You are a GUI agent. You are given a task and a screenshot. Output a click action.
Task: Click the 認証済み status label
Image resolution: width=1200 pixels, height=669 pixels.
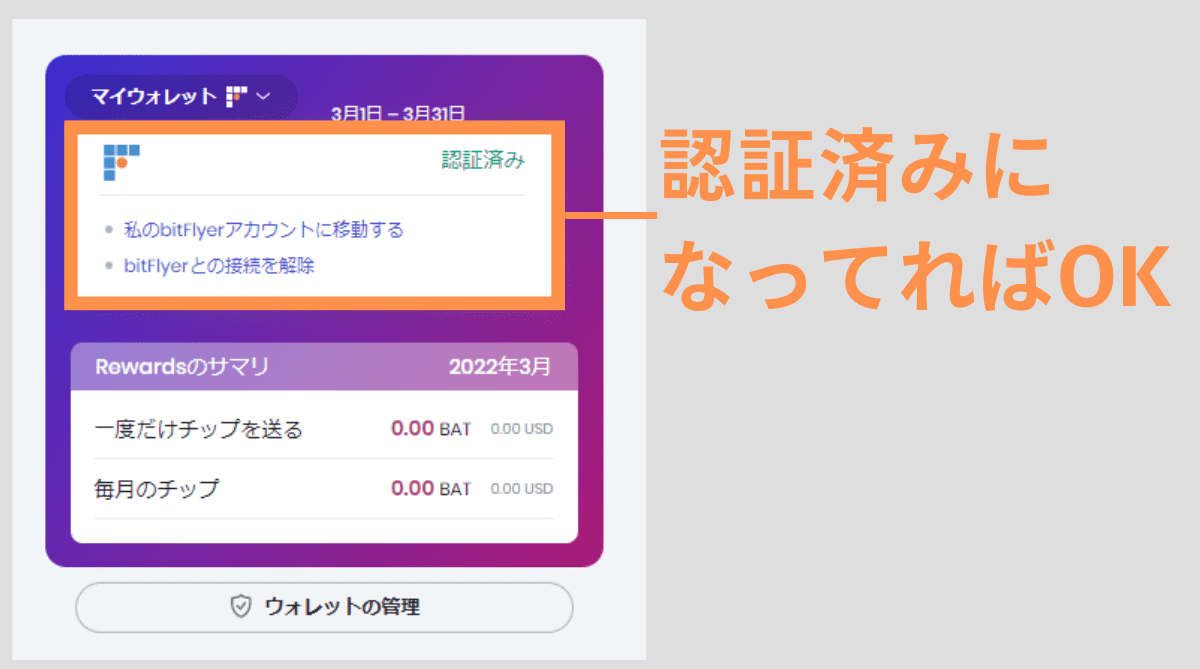point(483,160)
